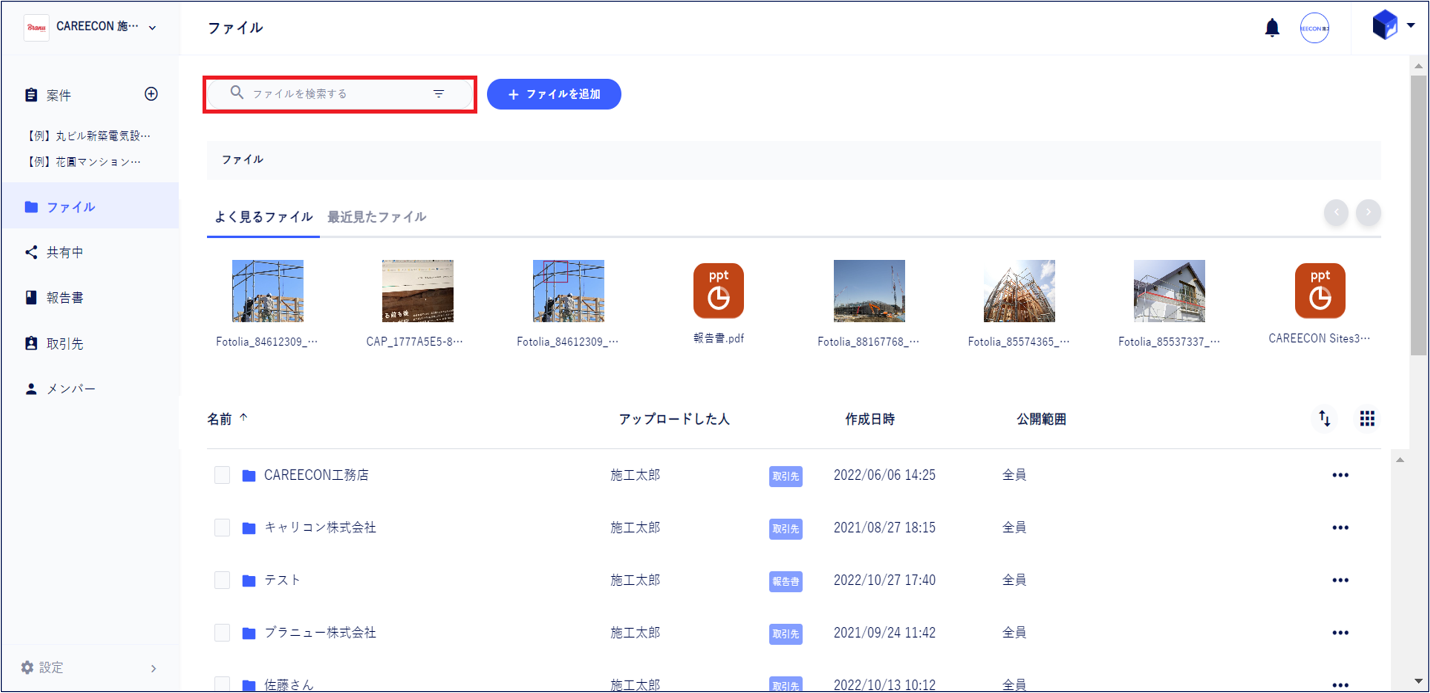Image resolution: width=1430 pixels, height=693 pixels.
Task: Open the search filter options icon
Action: pyautogui.click(x=439, y=93)
